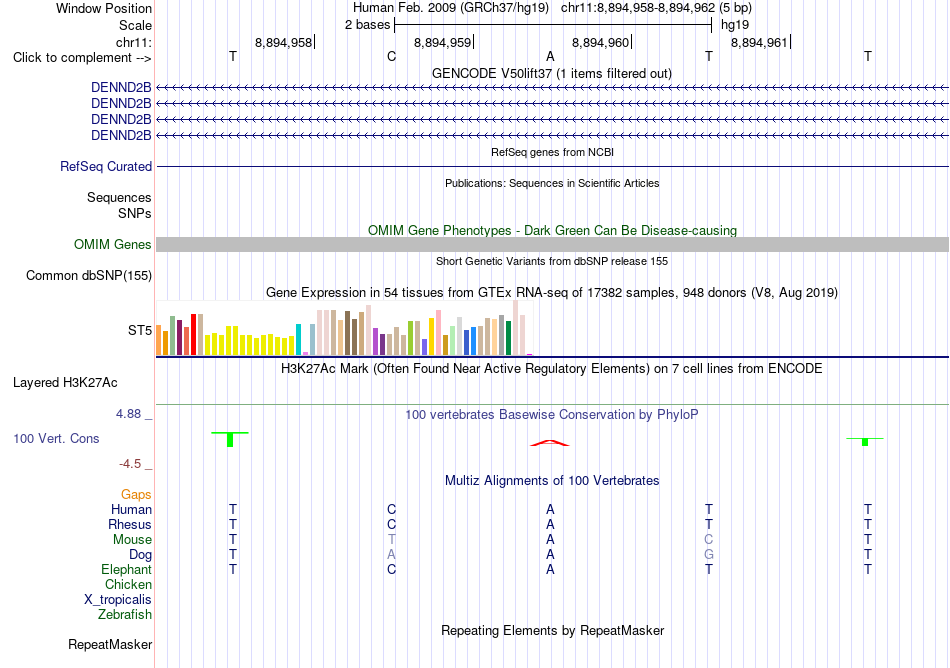Click the Repeating Elements by RepeatMasker title
950x668 pixels.
click(553, 630)
